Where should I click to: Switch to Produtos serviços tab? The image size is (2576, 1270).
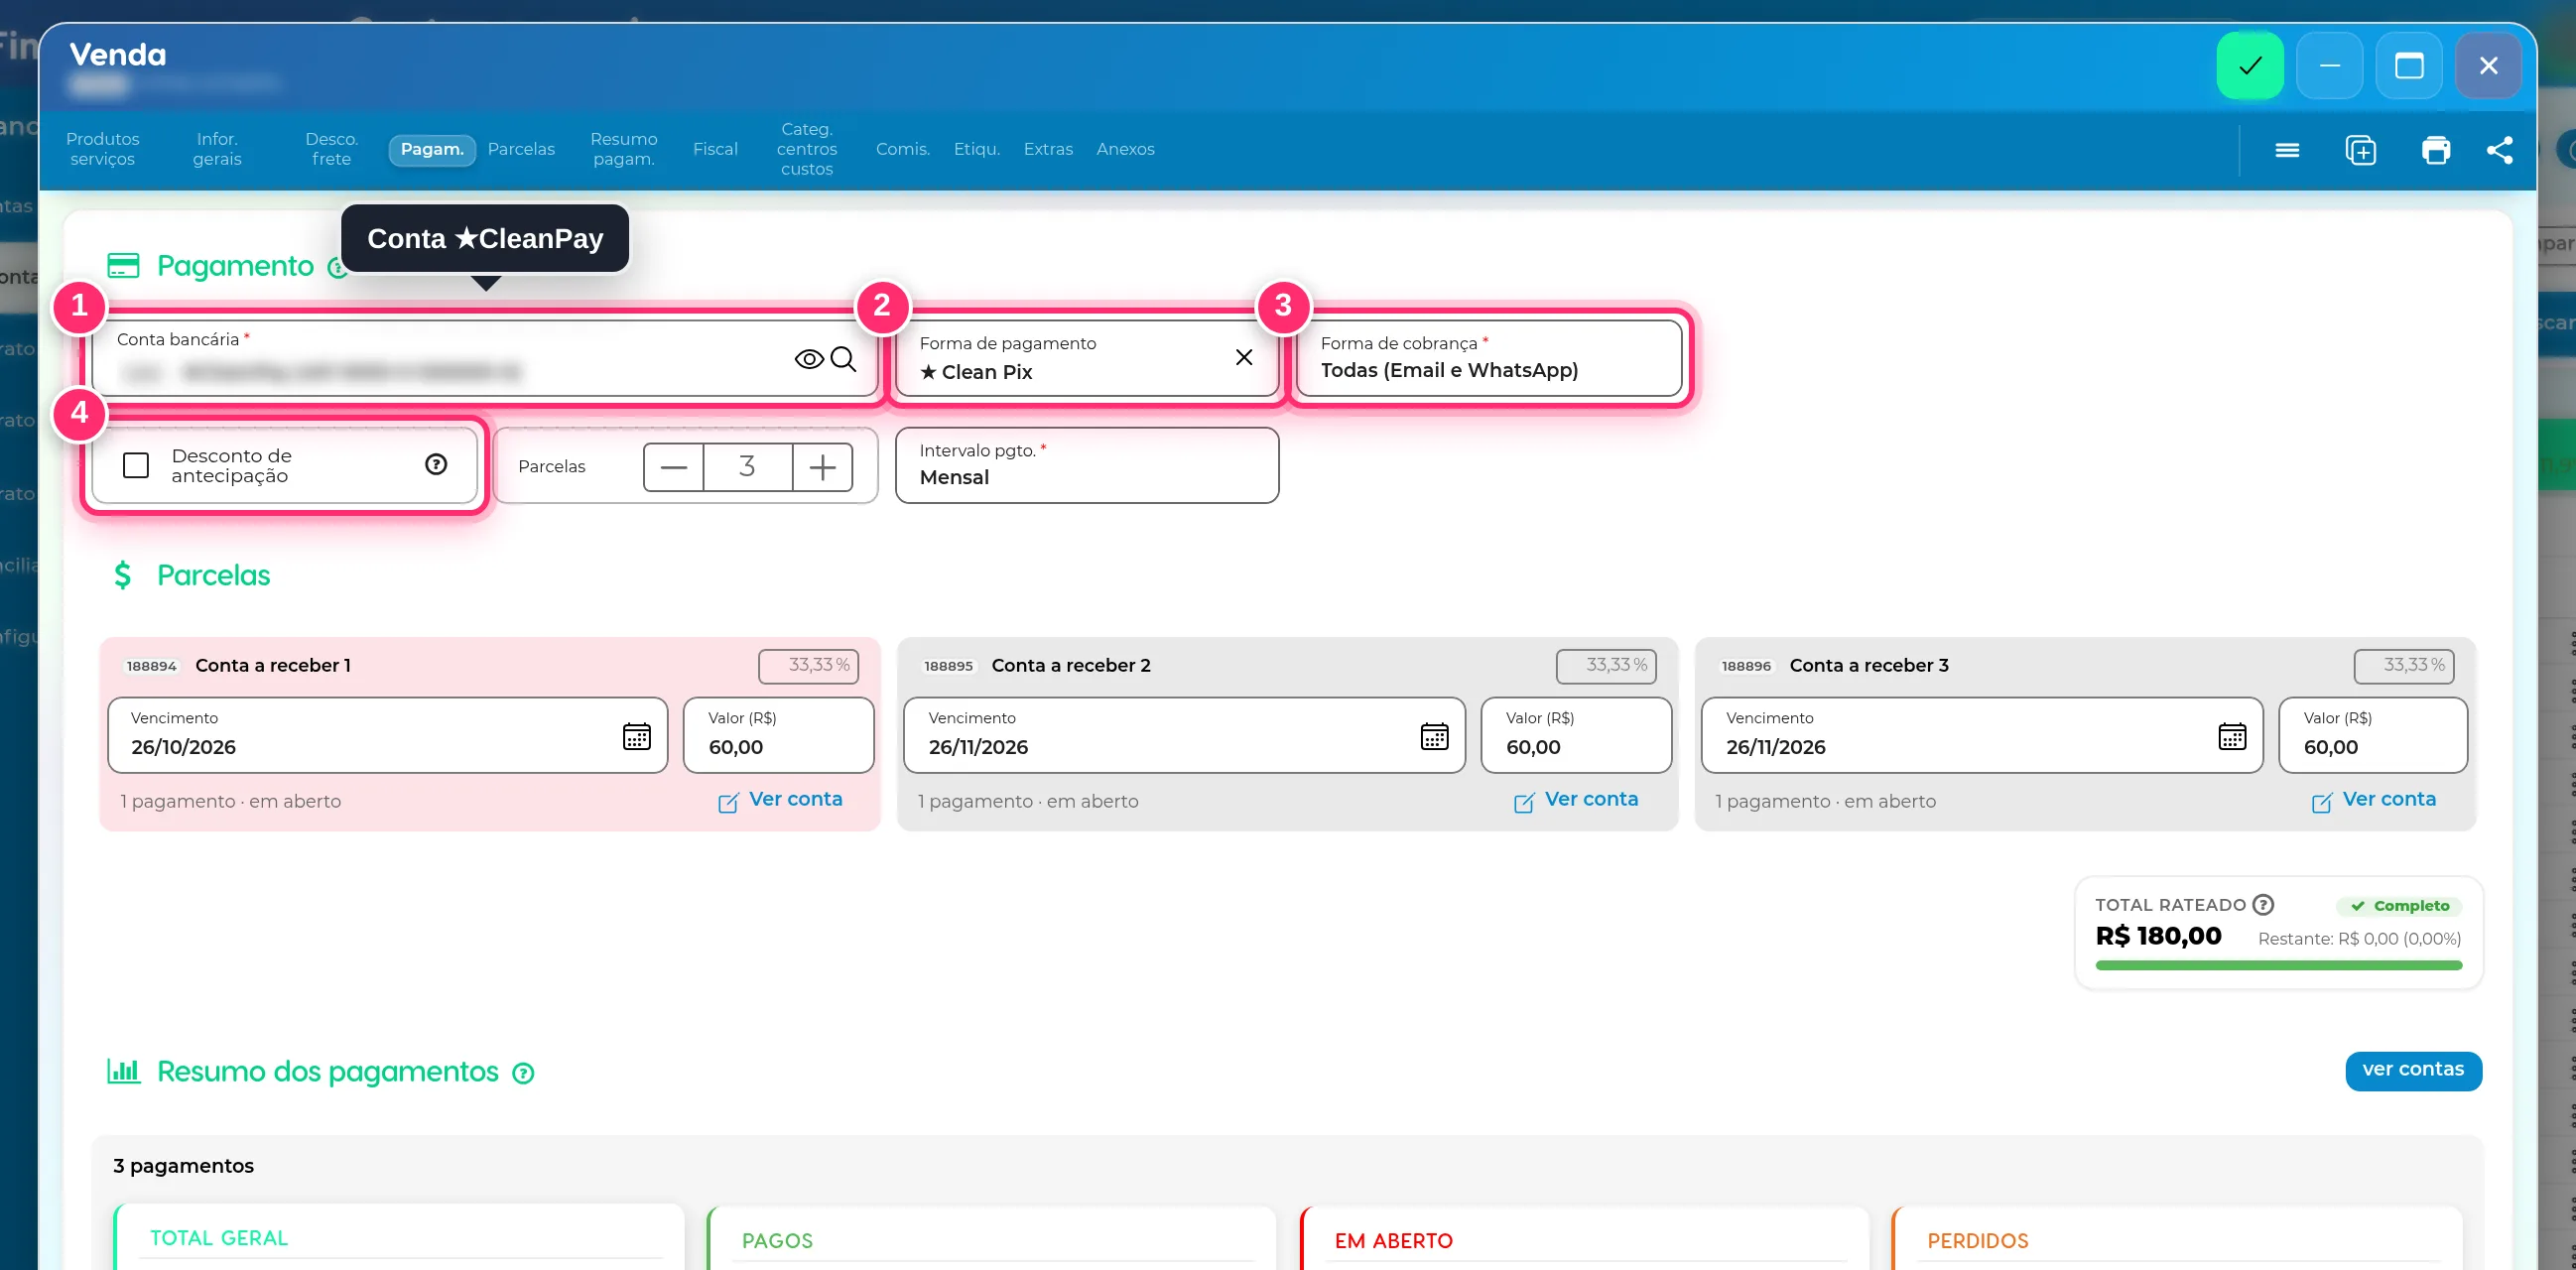102,149
